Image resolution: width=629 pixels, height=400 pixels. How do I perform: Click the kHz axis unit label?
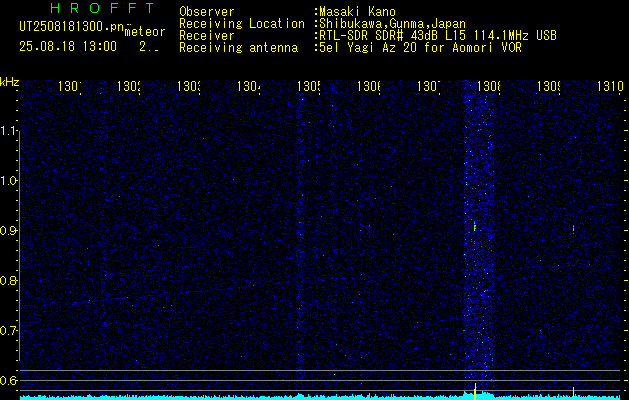point(9,82)
